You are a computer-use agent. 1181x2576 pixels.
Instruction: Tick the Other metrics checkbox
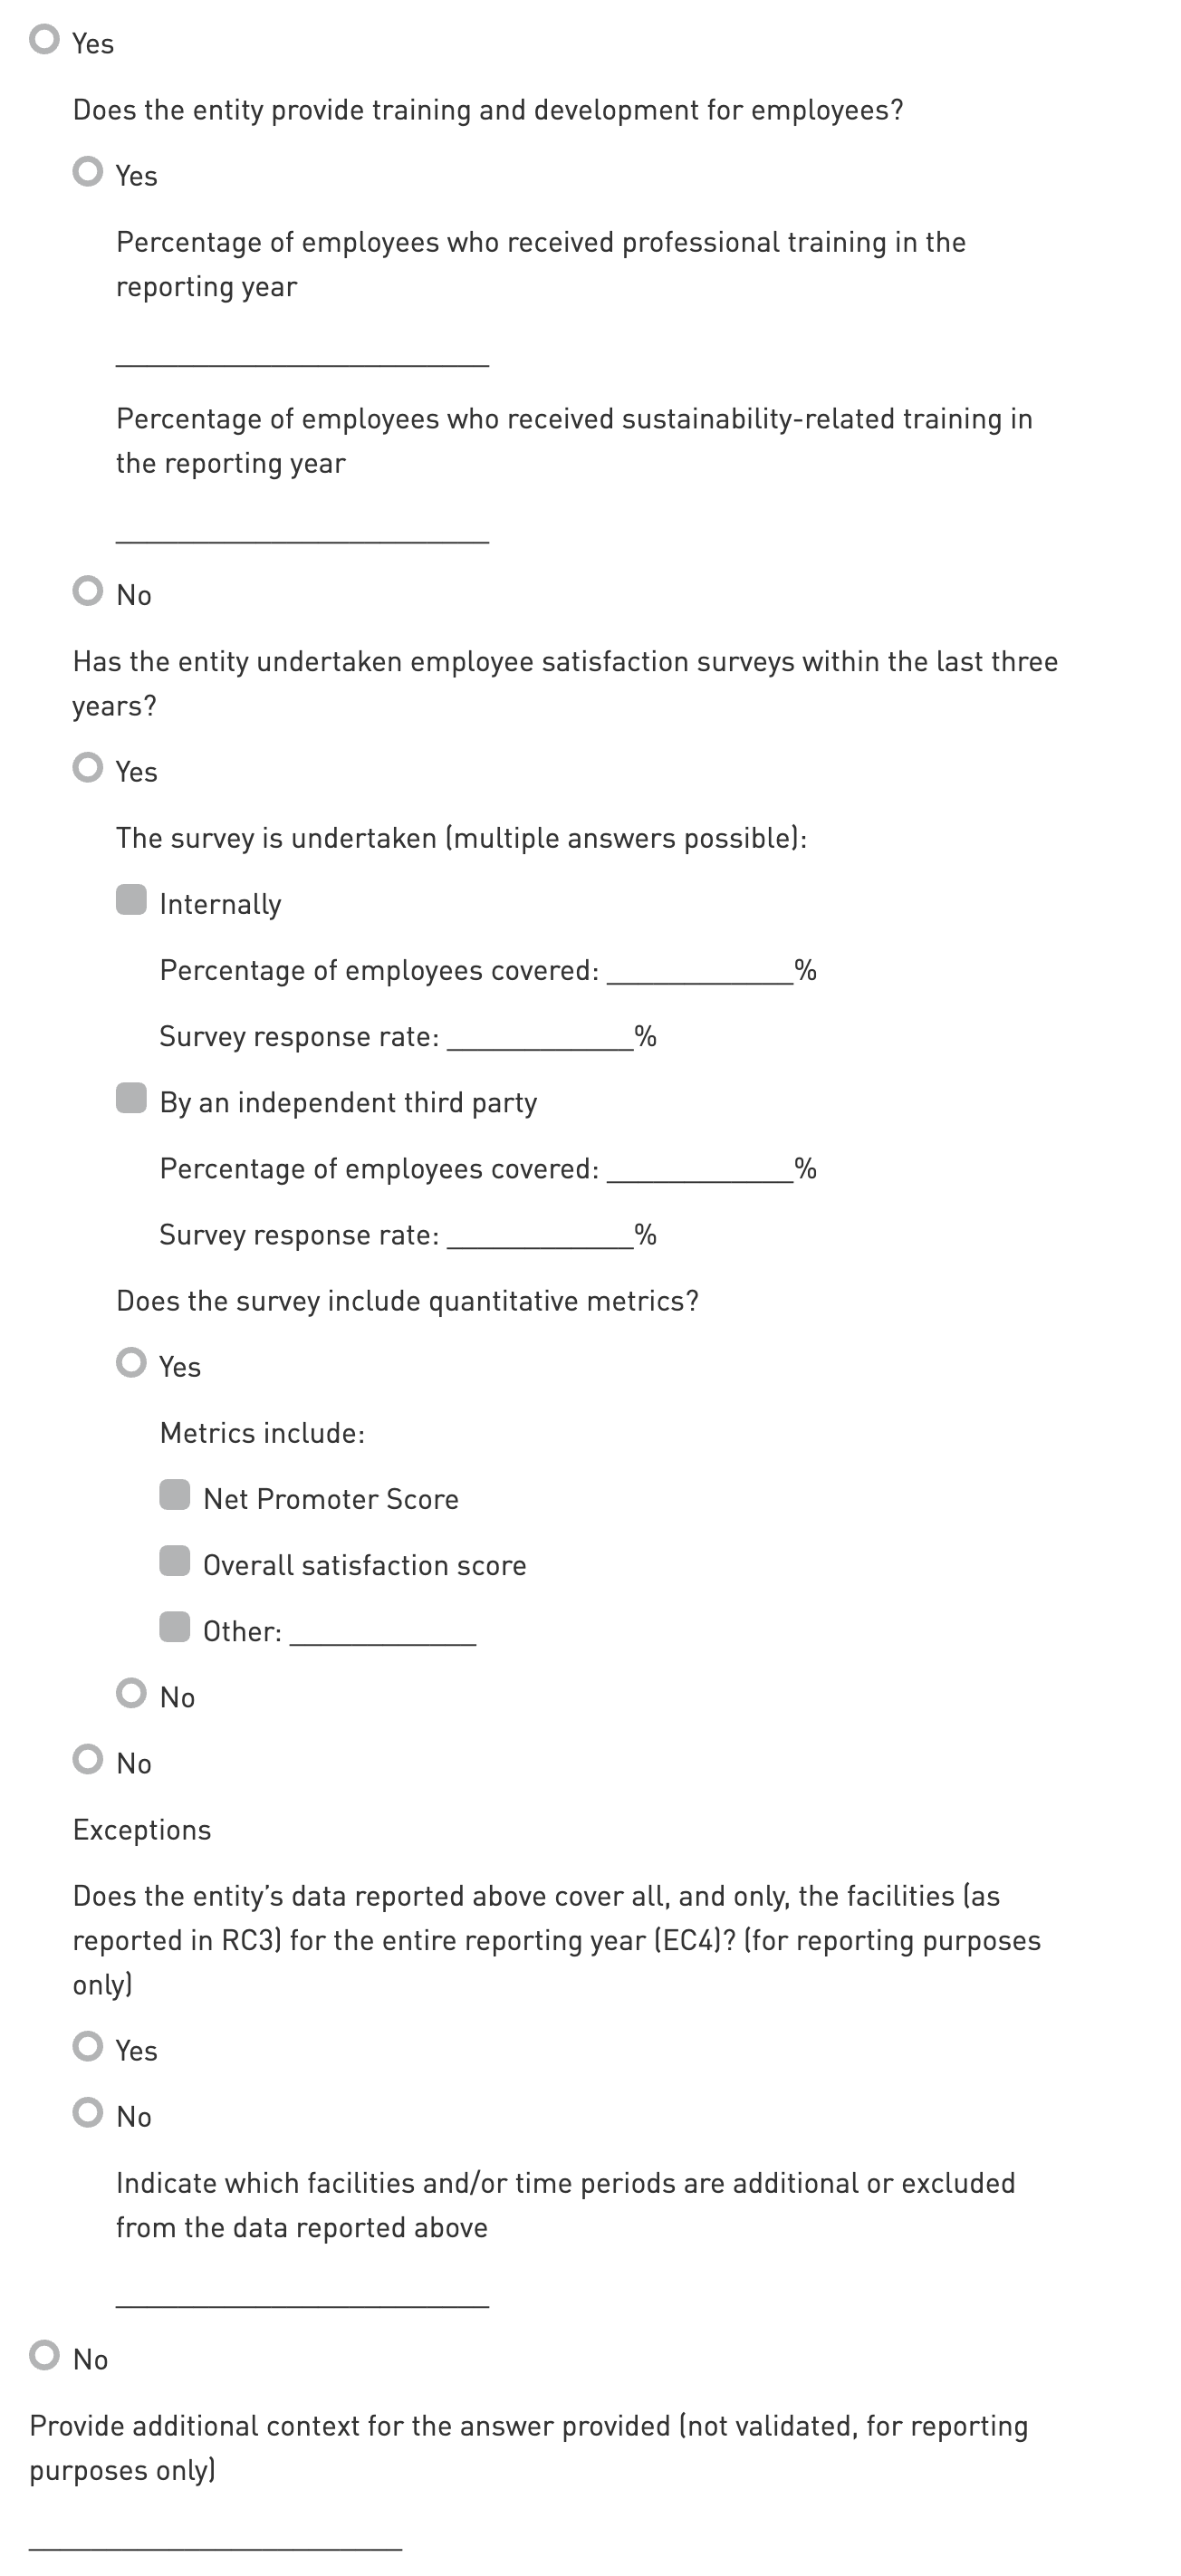(x=175, y=1627)
